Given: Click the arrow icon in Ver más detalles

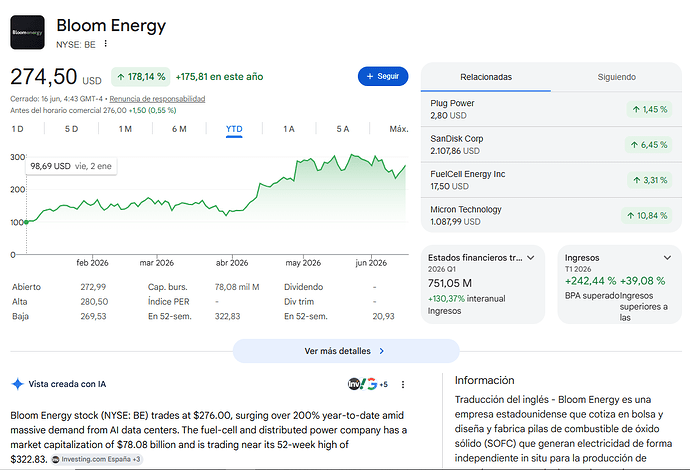Looking at the screenshot, I should [x=382, y=351].
